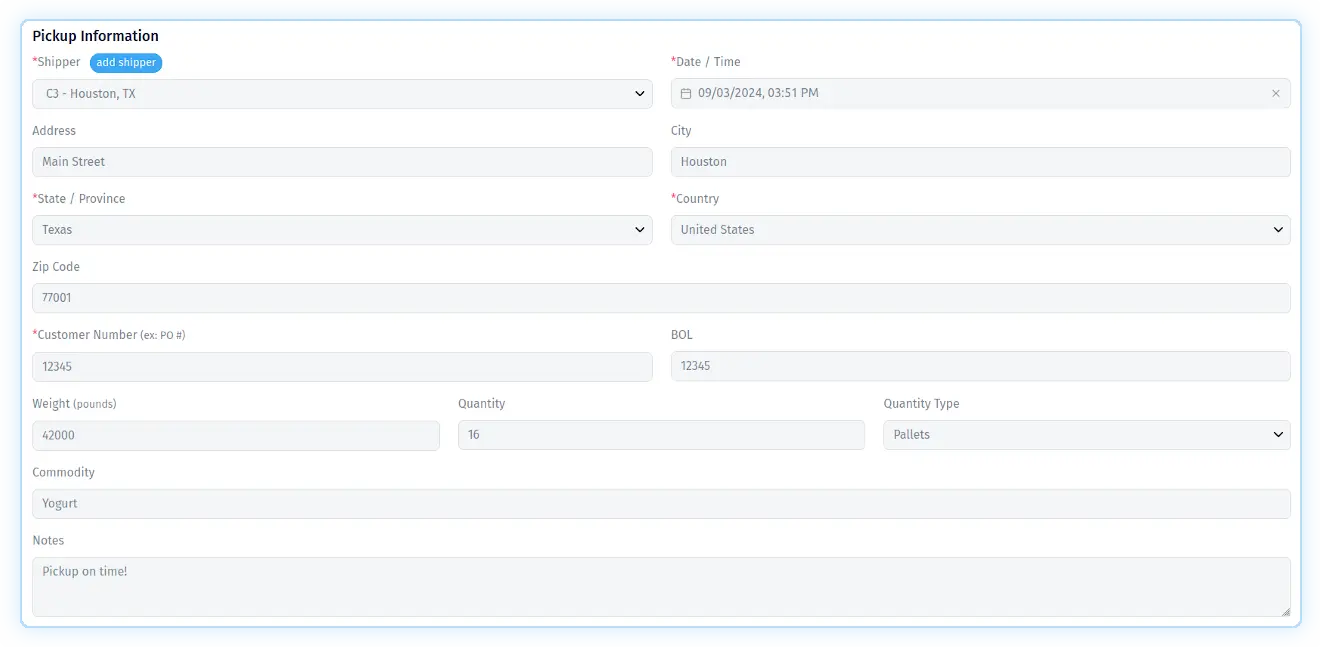Click the Customer Number label text
Image resolution: width=1320 pixels, height=647 pixels.
pyautogui.click(x=85, y=335)
